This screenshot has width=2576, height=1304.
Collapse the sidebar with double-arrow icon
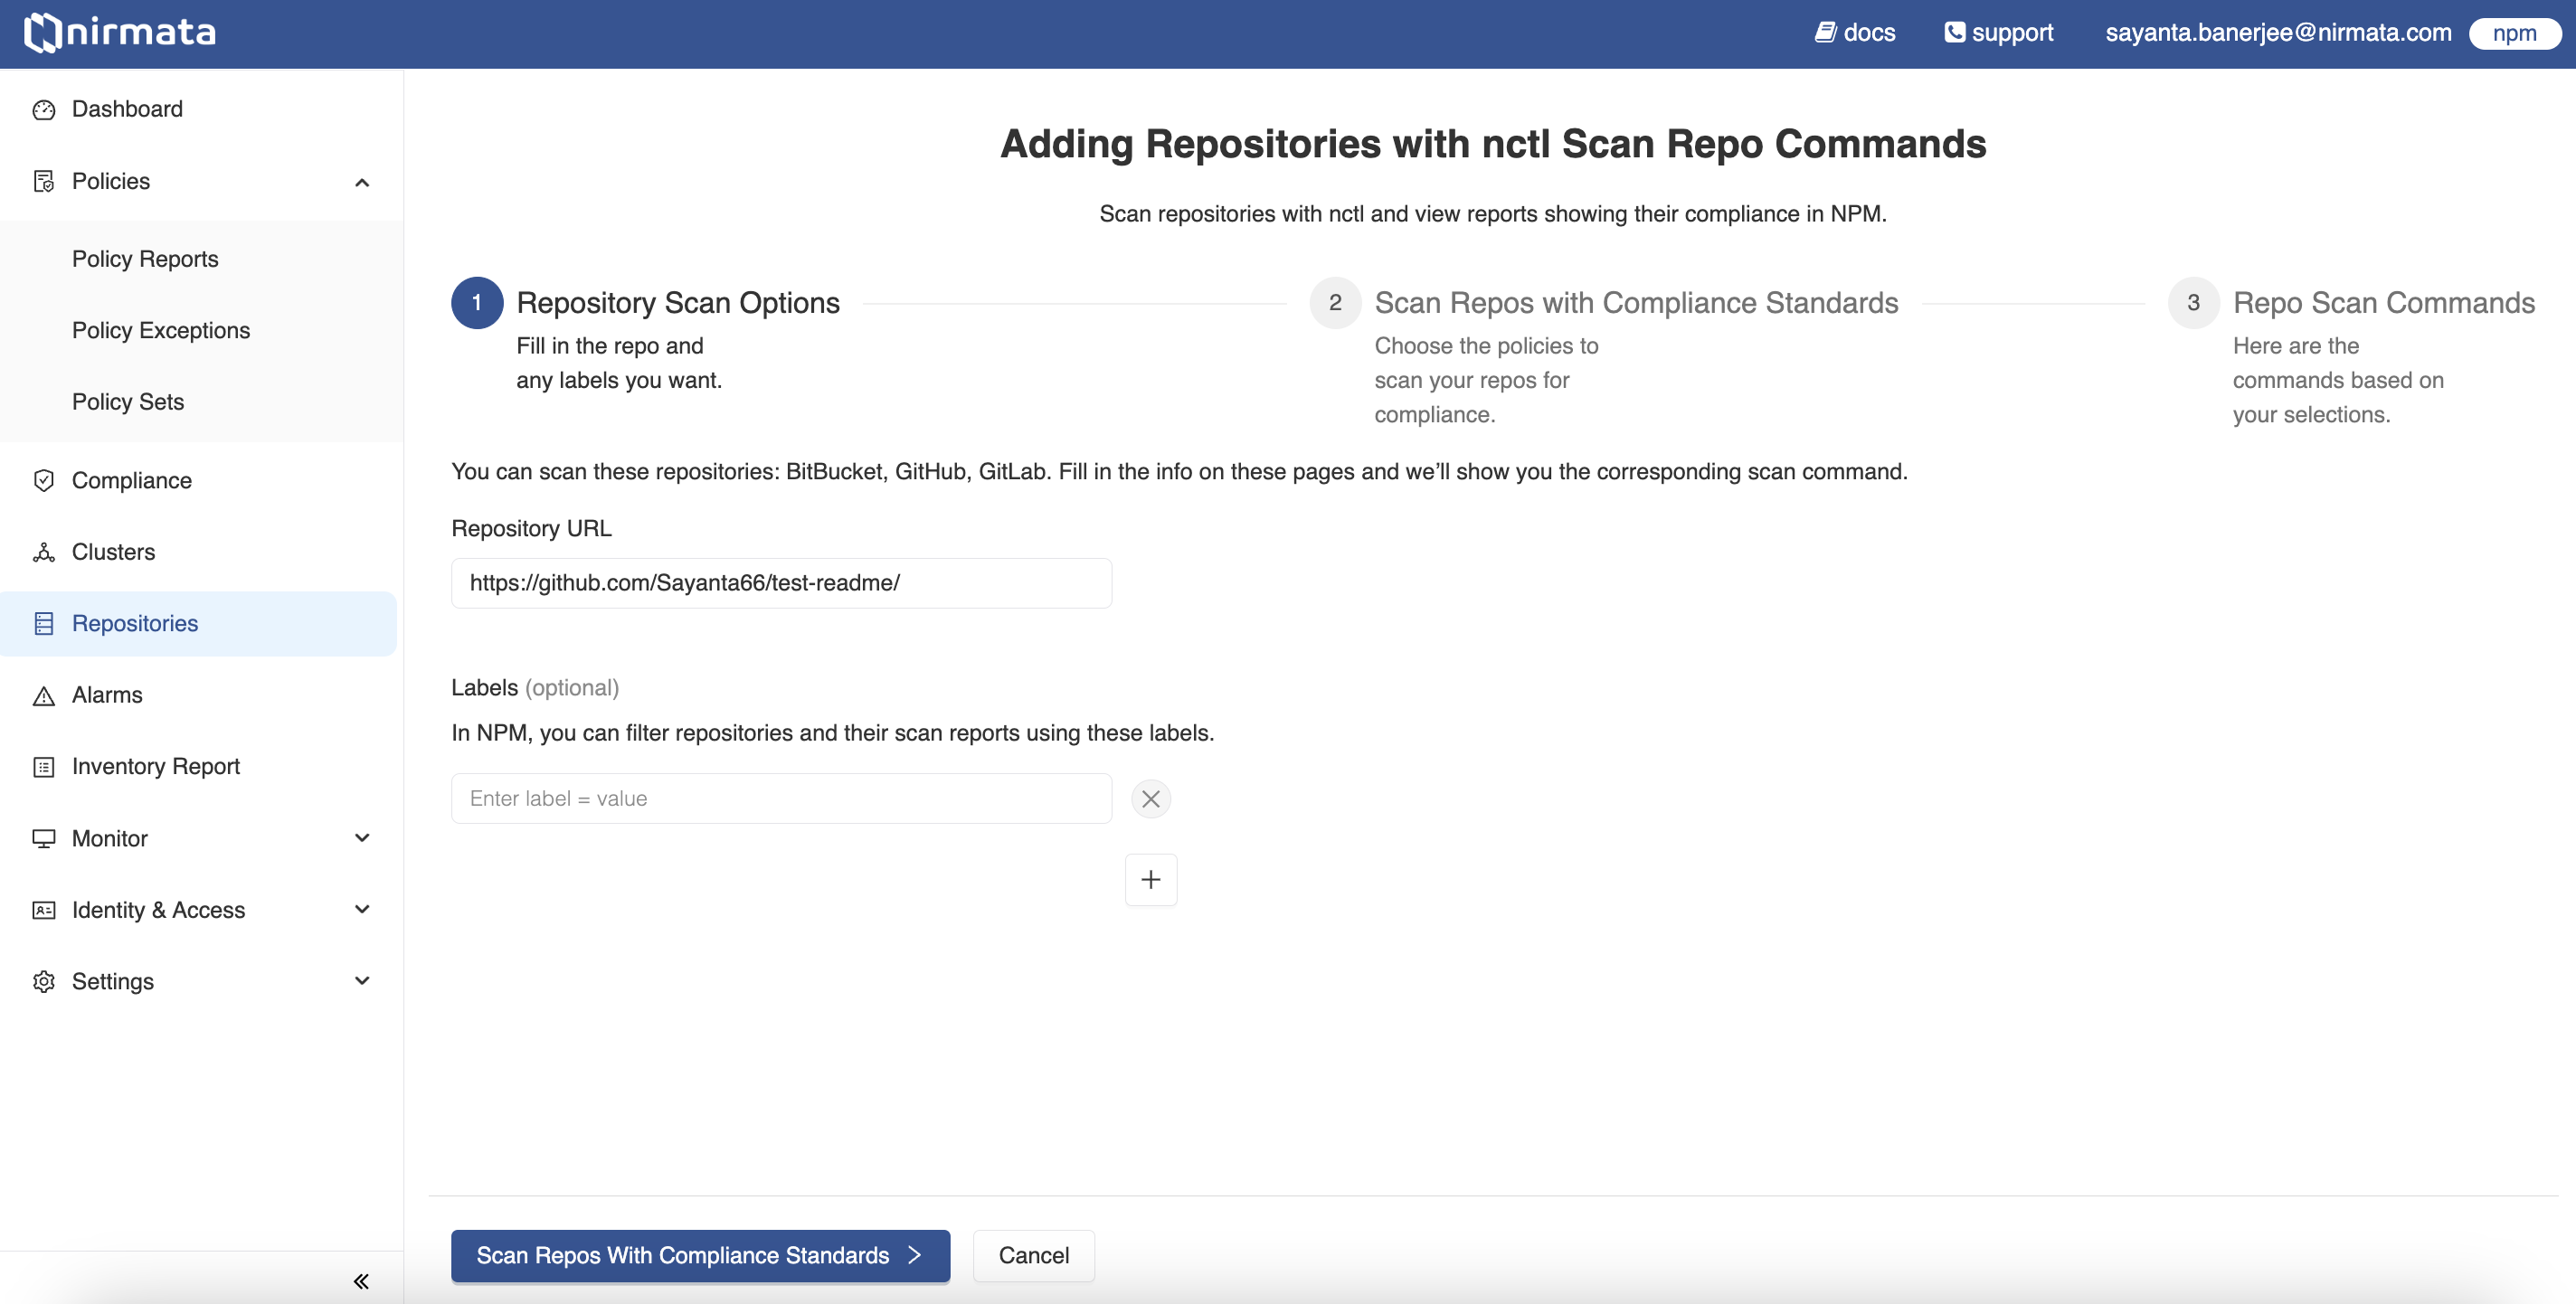(x=361, y=1281)
